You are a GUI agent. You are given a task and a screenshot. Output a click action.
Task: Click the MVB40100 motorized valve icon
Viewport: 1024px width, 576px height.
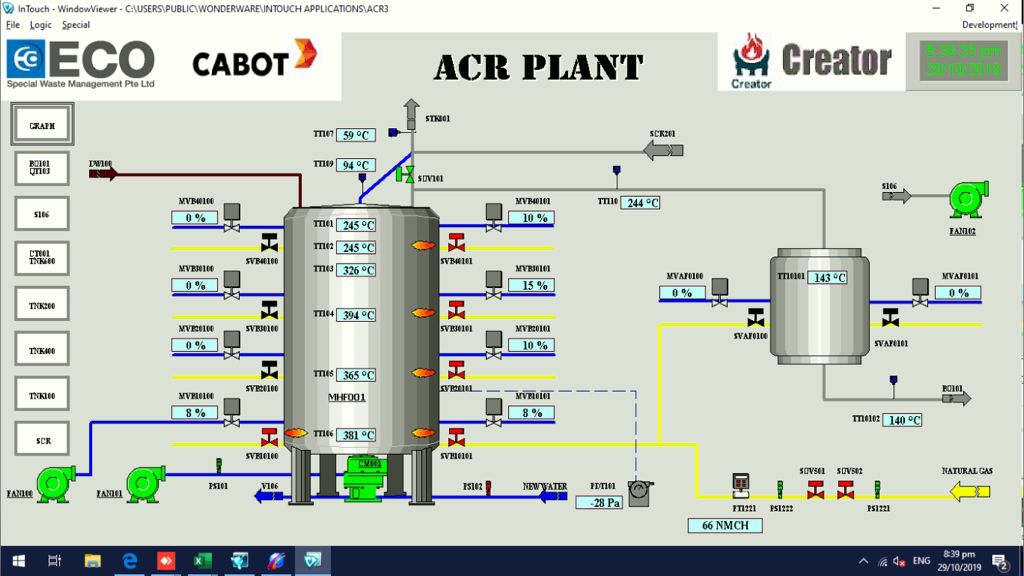click(232, 214)
